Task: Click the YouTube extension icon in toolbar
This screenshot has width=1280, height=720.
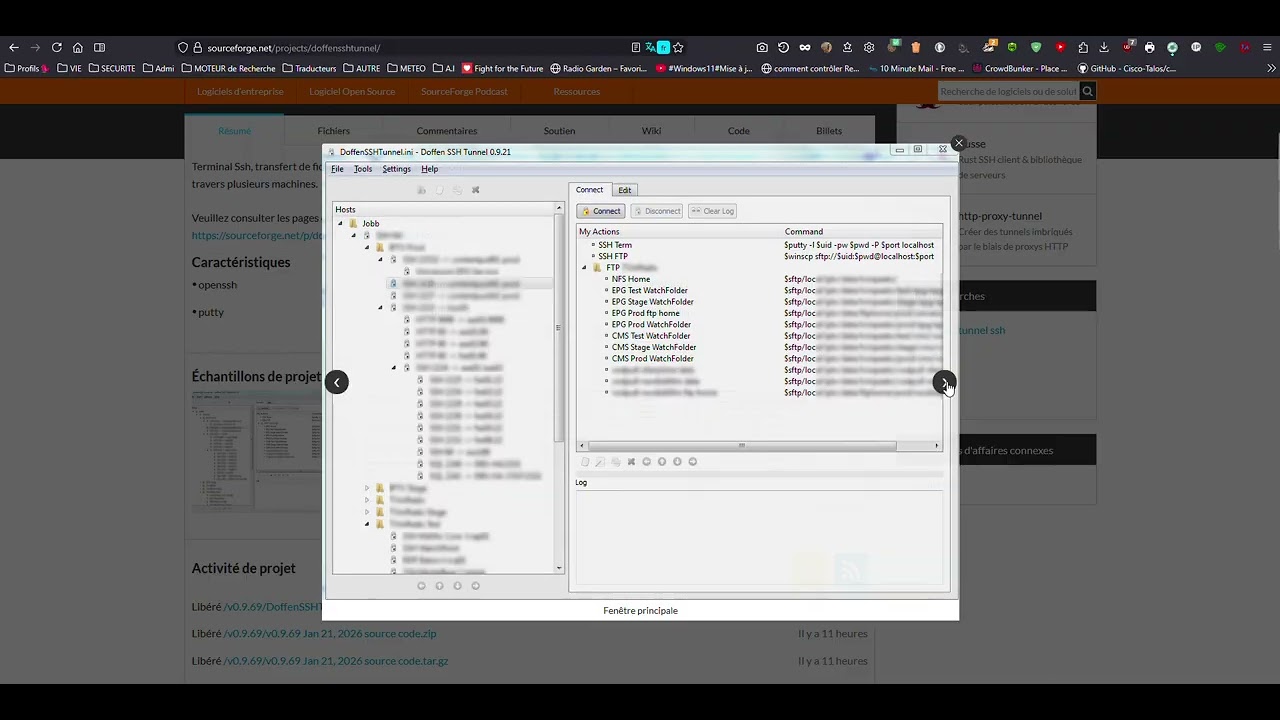Action: click(1060, 47)
